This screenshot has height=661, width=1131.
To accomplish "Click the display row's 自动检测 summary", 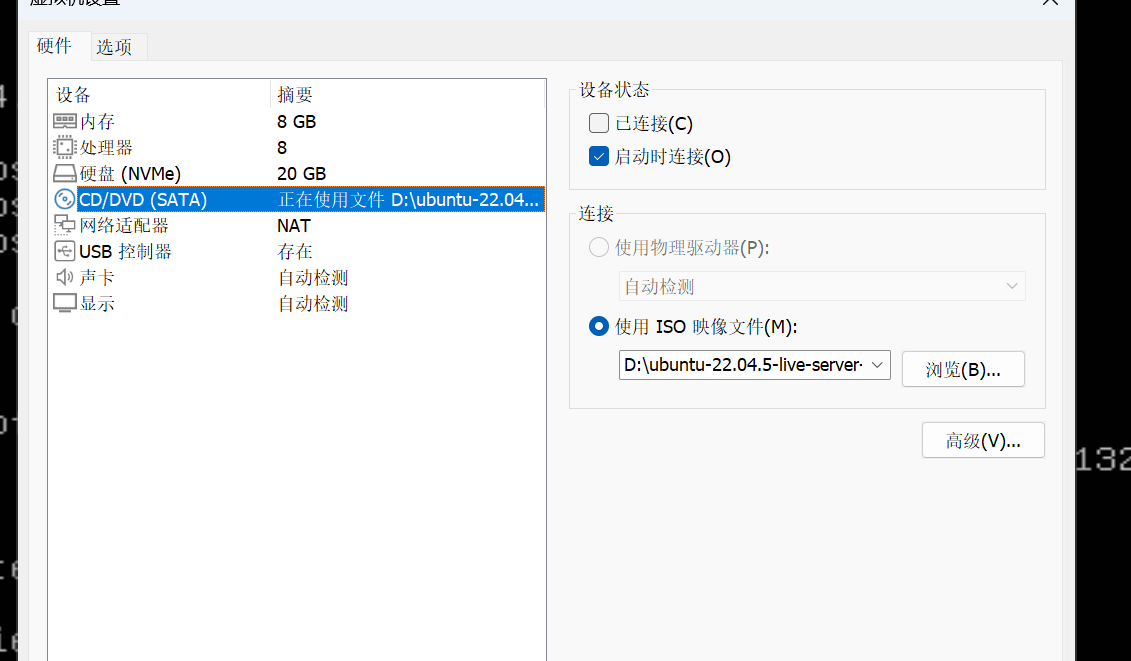I will [313, 303].
